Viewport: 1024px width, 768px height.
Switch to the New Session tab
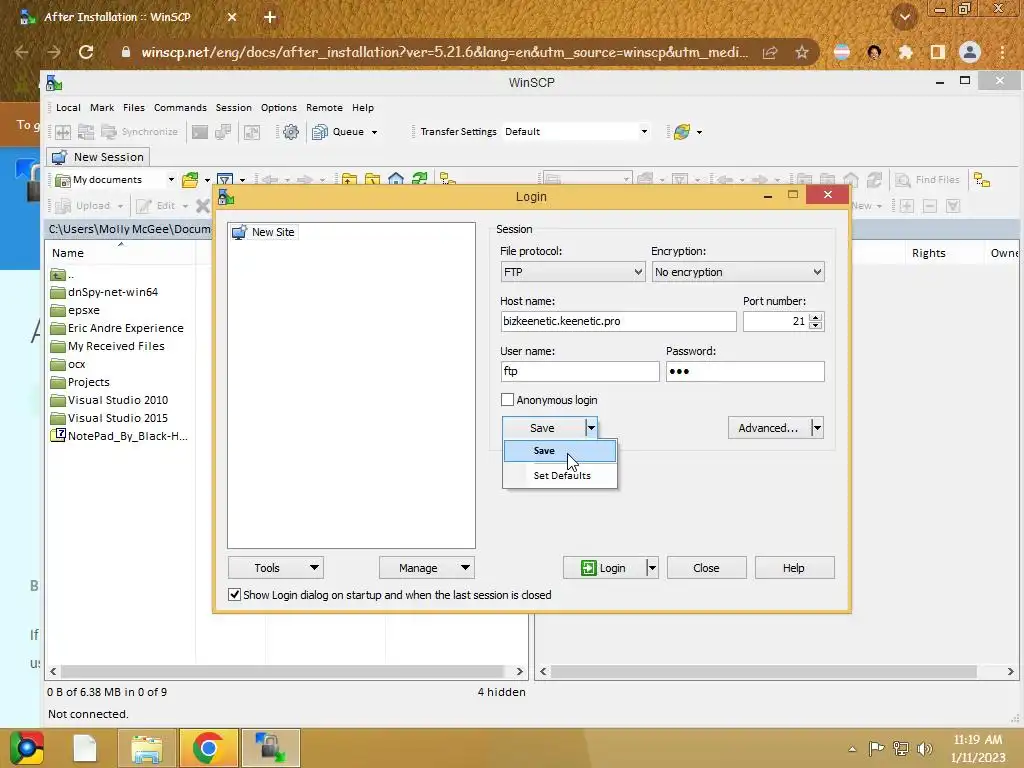point(98,157)
